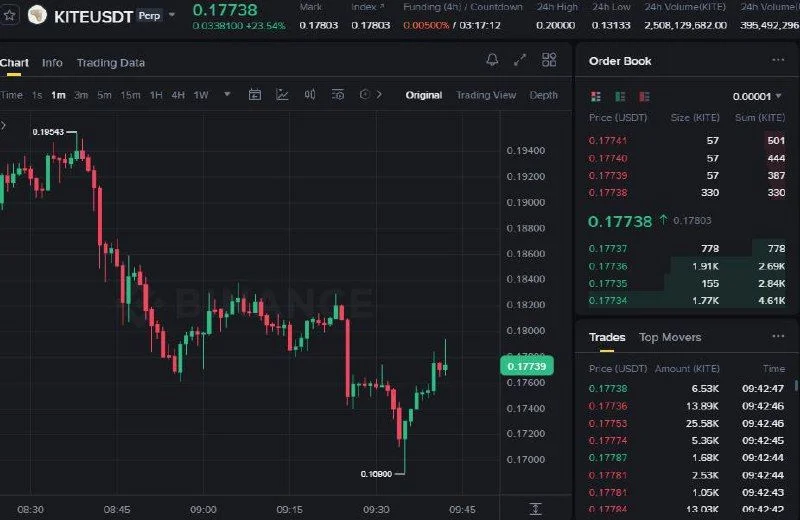Click the chart high label 0.19543
Image resolution: width=800 pixels, height=520 pixels.
pyautogui.click(x=48, y=132)
